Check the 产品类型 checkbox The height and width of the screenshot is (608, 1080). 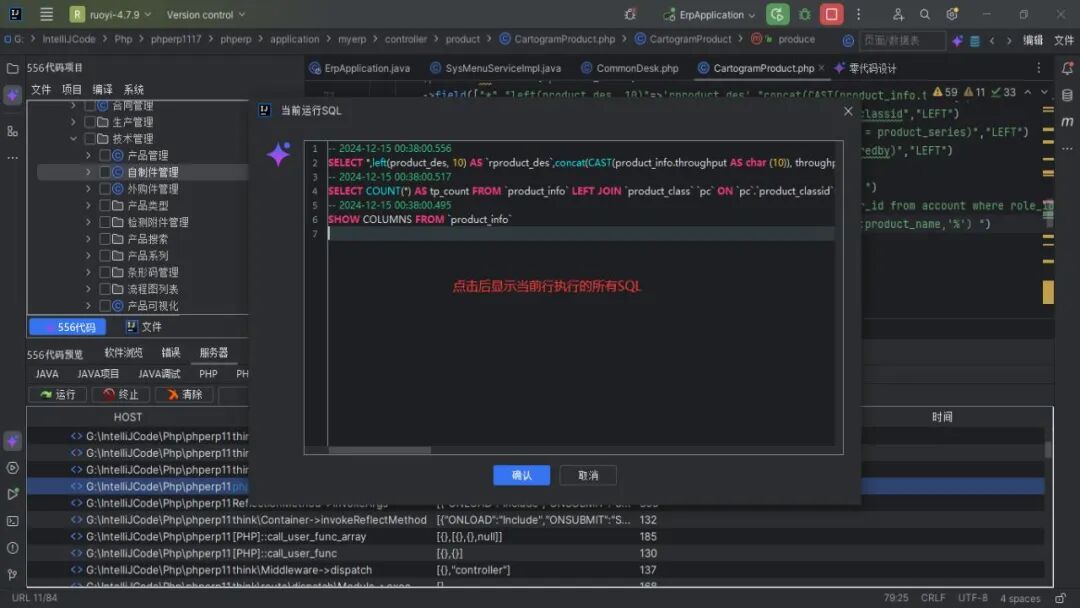[105, 205]
